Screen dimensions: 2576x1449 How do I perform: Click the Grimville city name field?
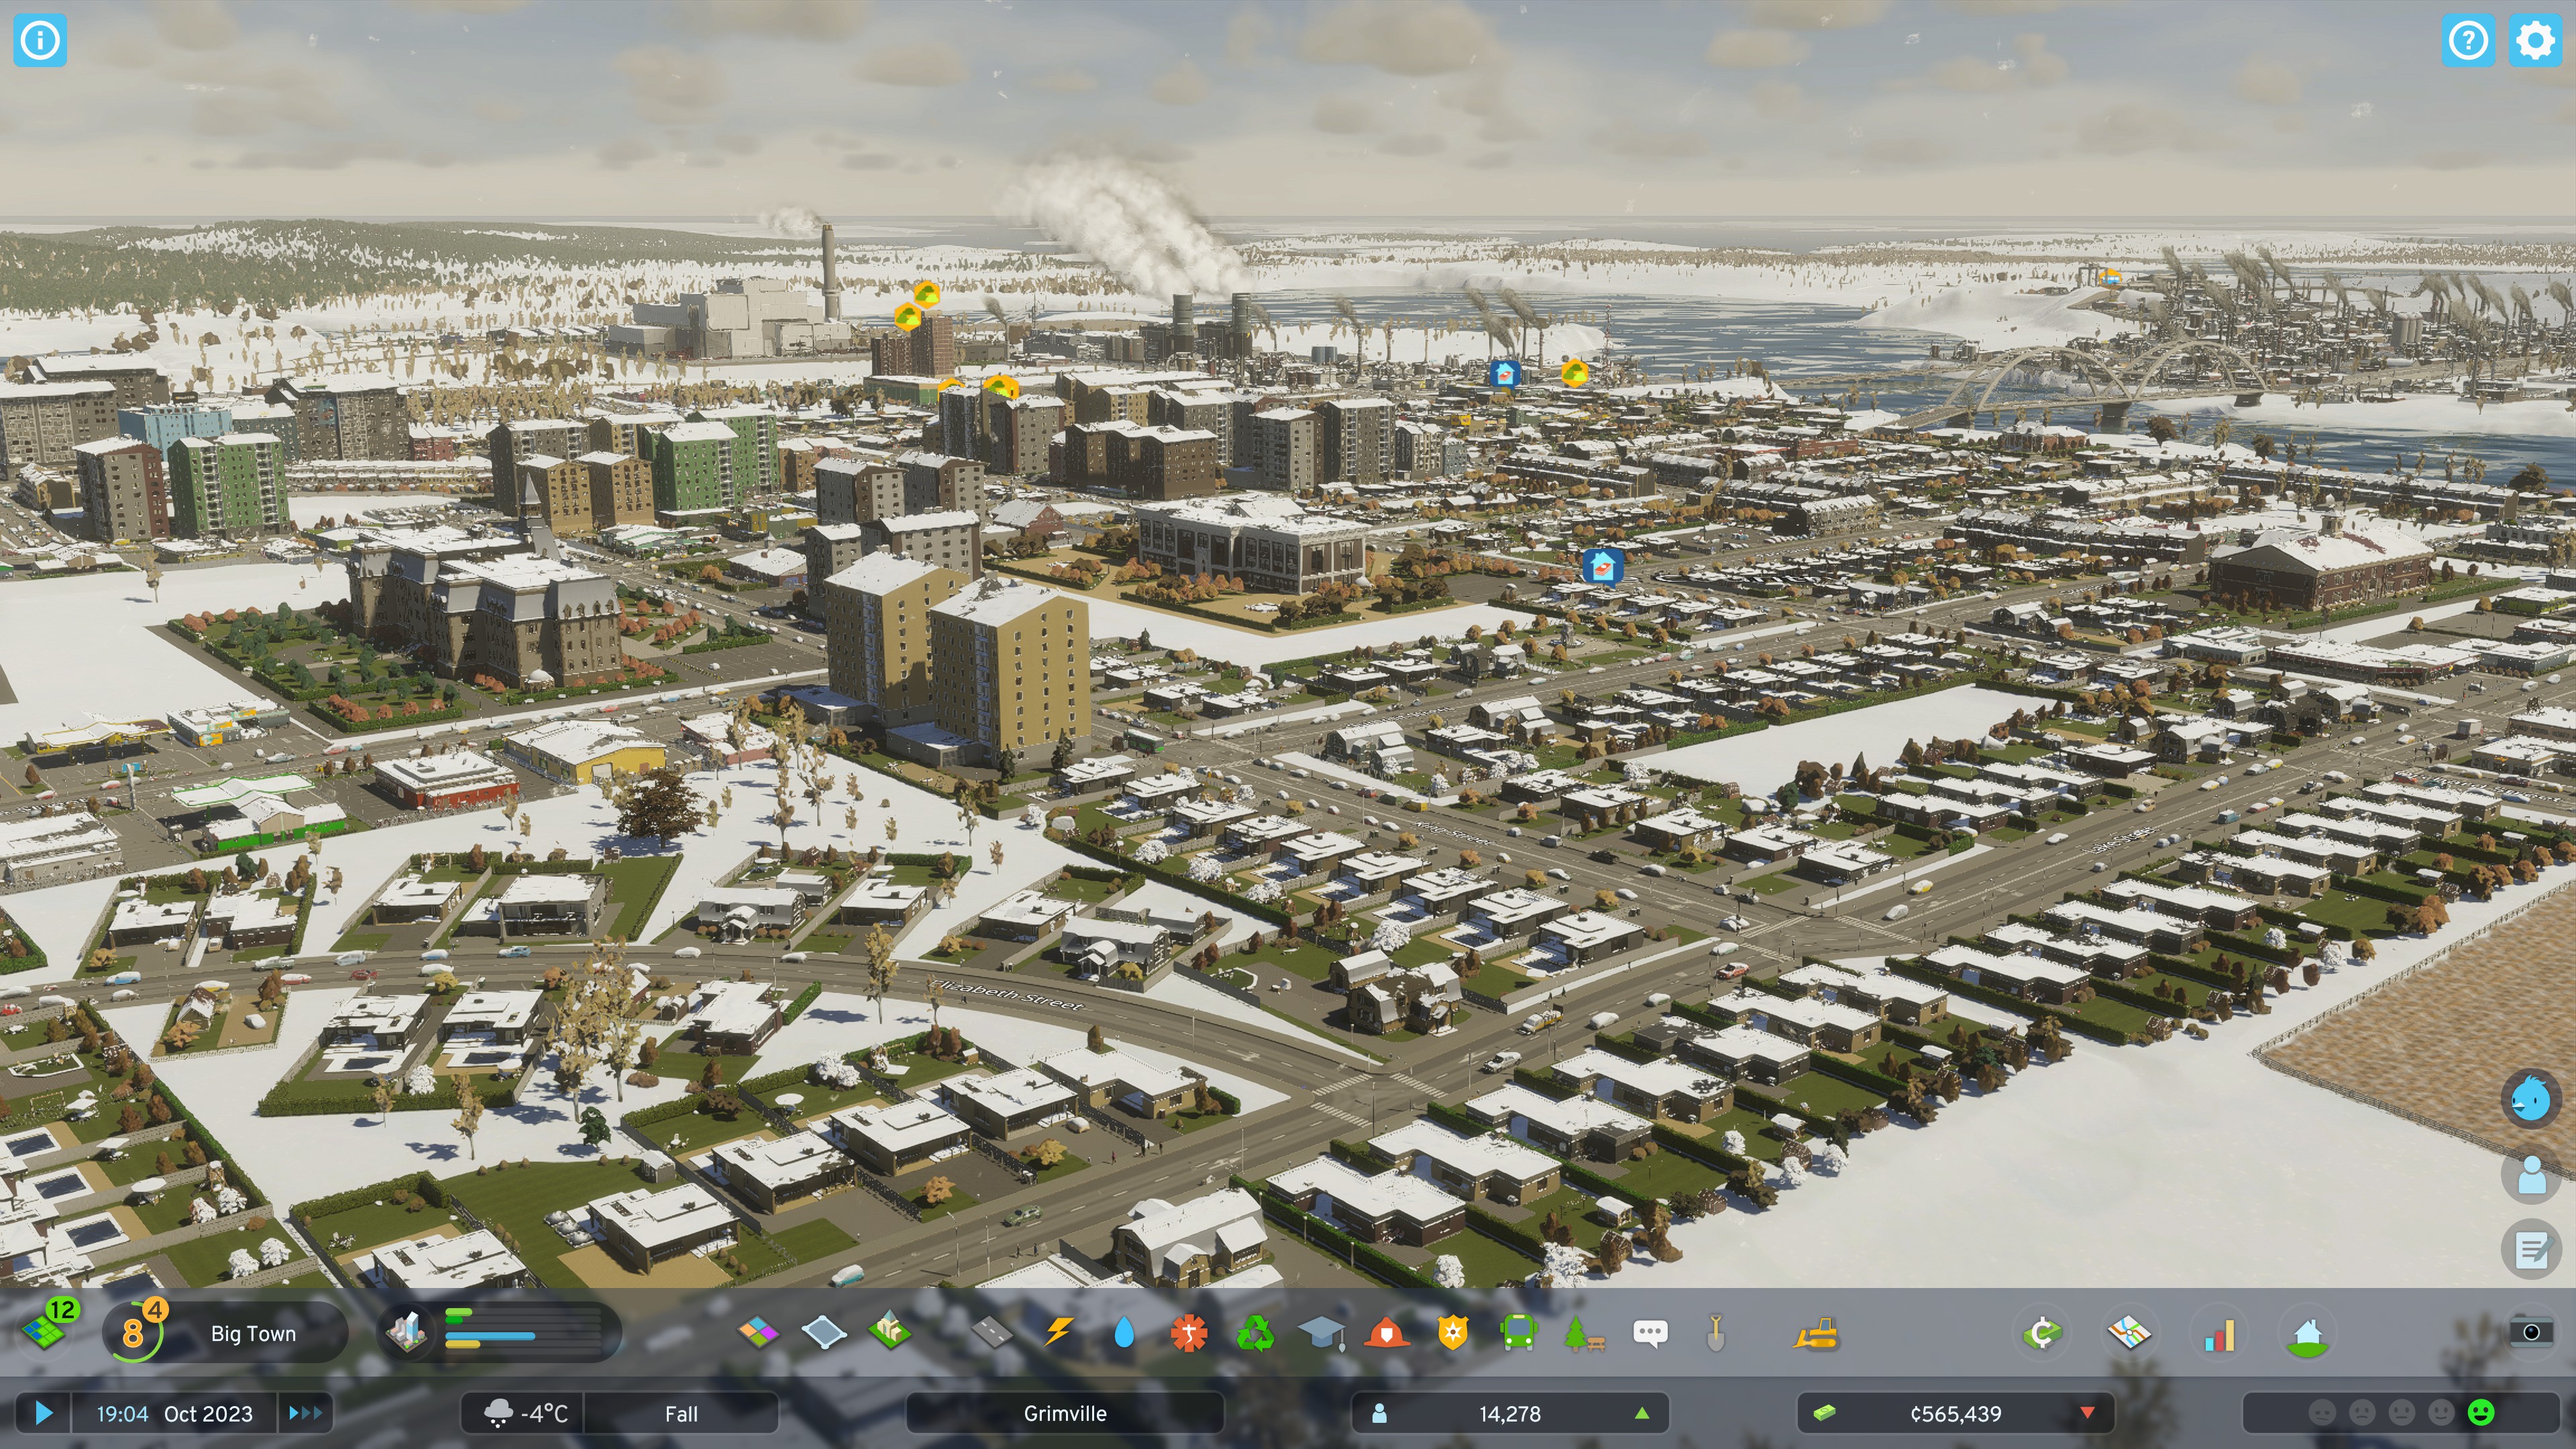click(1064, 1413)
